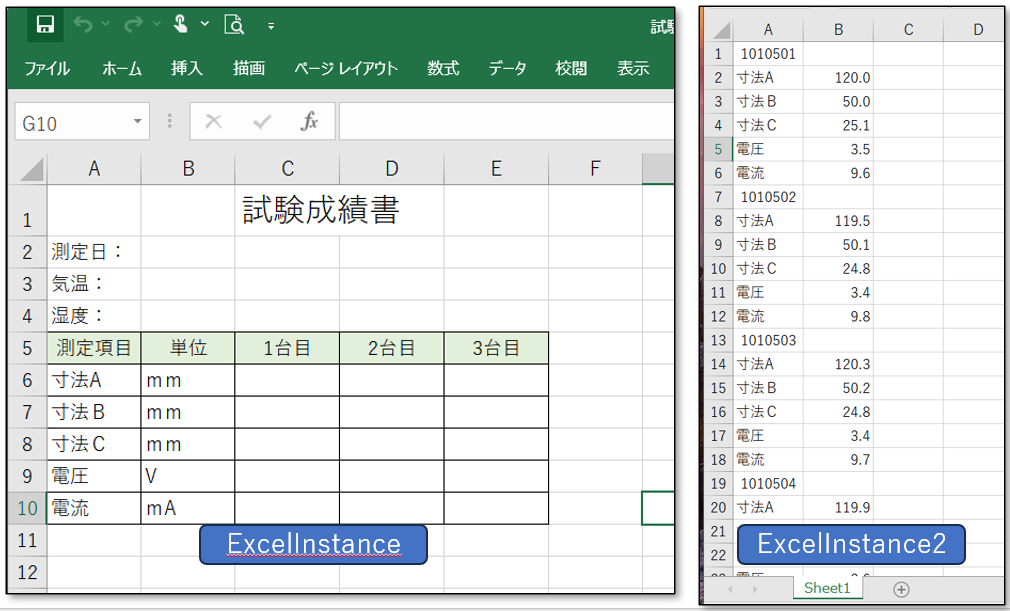Image resolution: width=1010 pixels, height=611 pixels.
Task: Click the Touch/Mouse mode hand icon
Action: (x=182, y=25)
